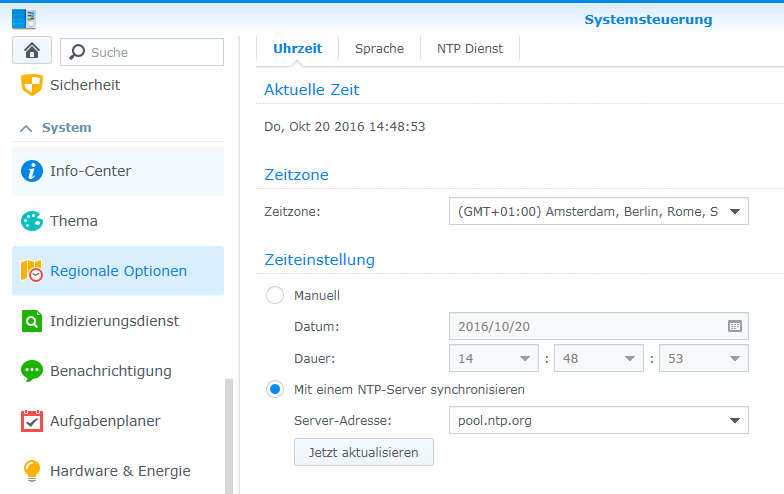Image resolution: width=784 pixels, height=494 pixels.
Task: Open the calendar picker in Datum field
Action: click(734, 326)
